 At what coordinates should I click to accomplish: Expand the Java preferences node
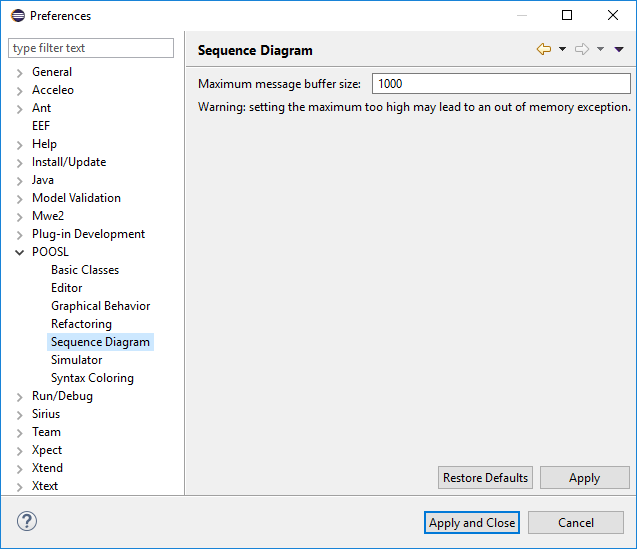click(19, 180)
